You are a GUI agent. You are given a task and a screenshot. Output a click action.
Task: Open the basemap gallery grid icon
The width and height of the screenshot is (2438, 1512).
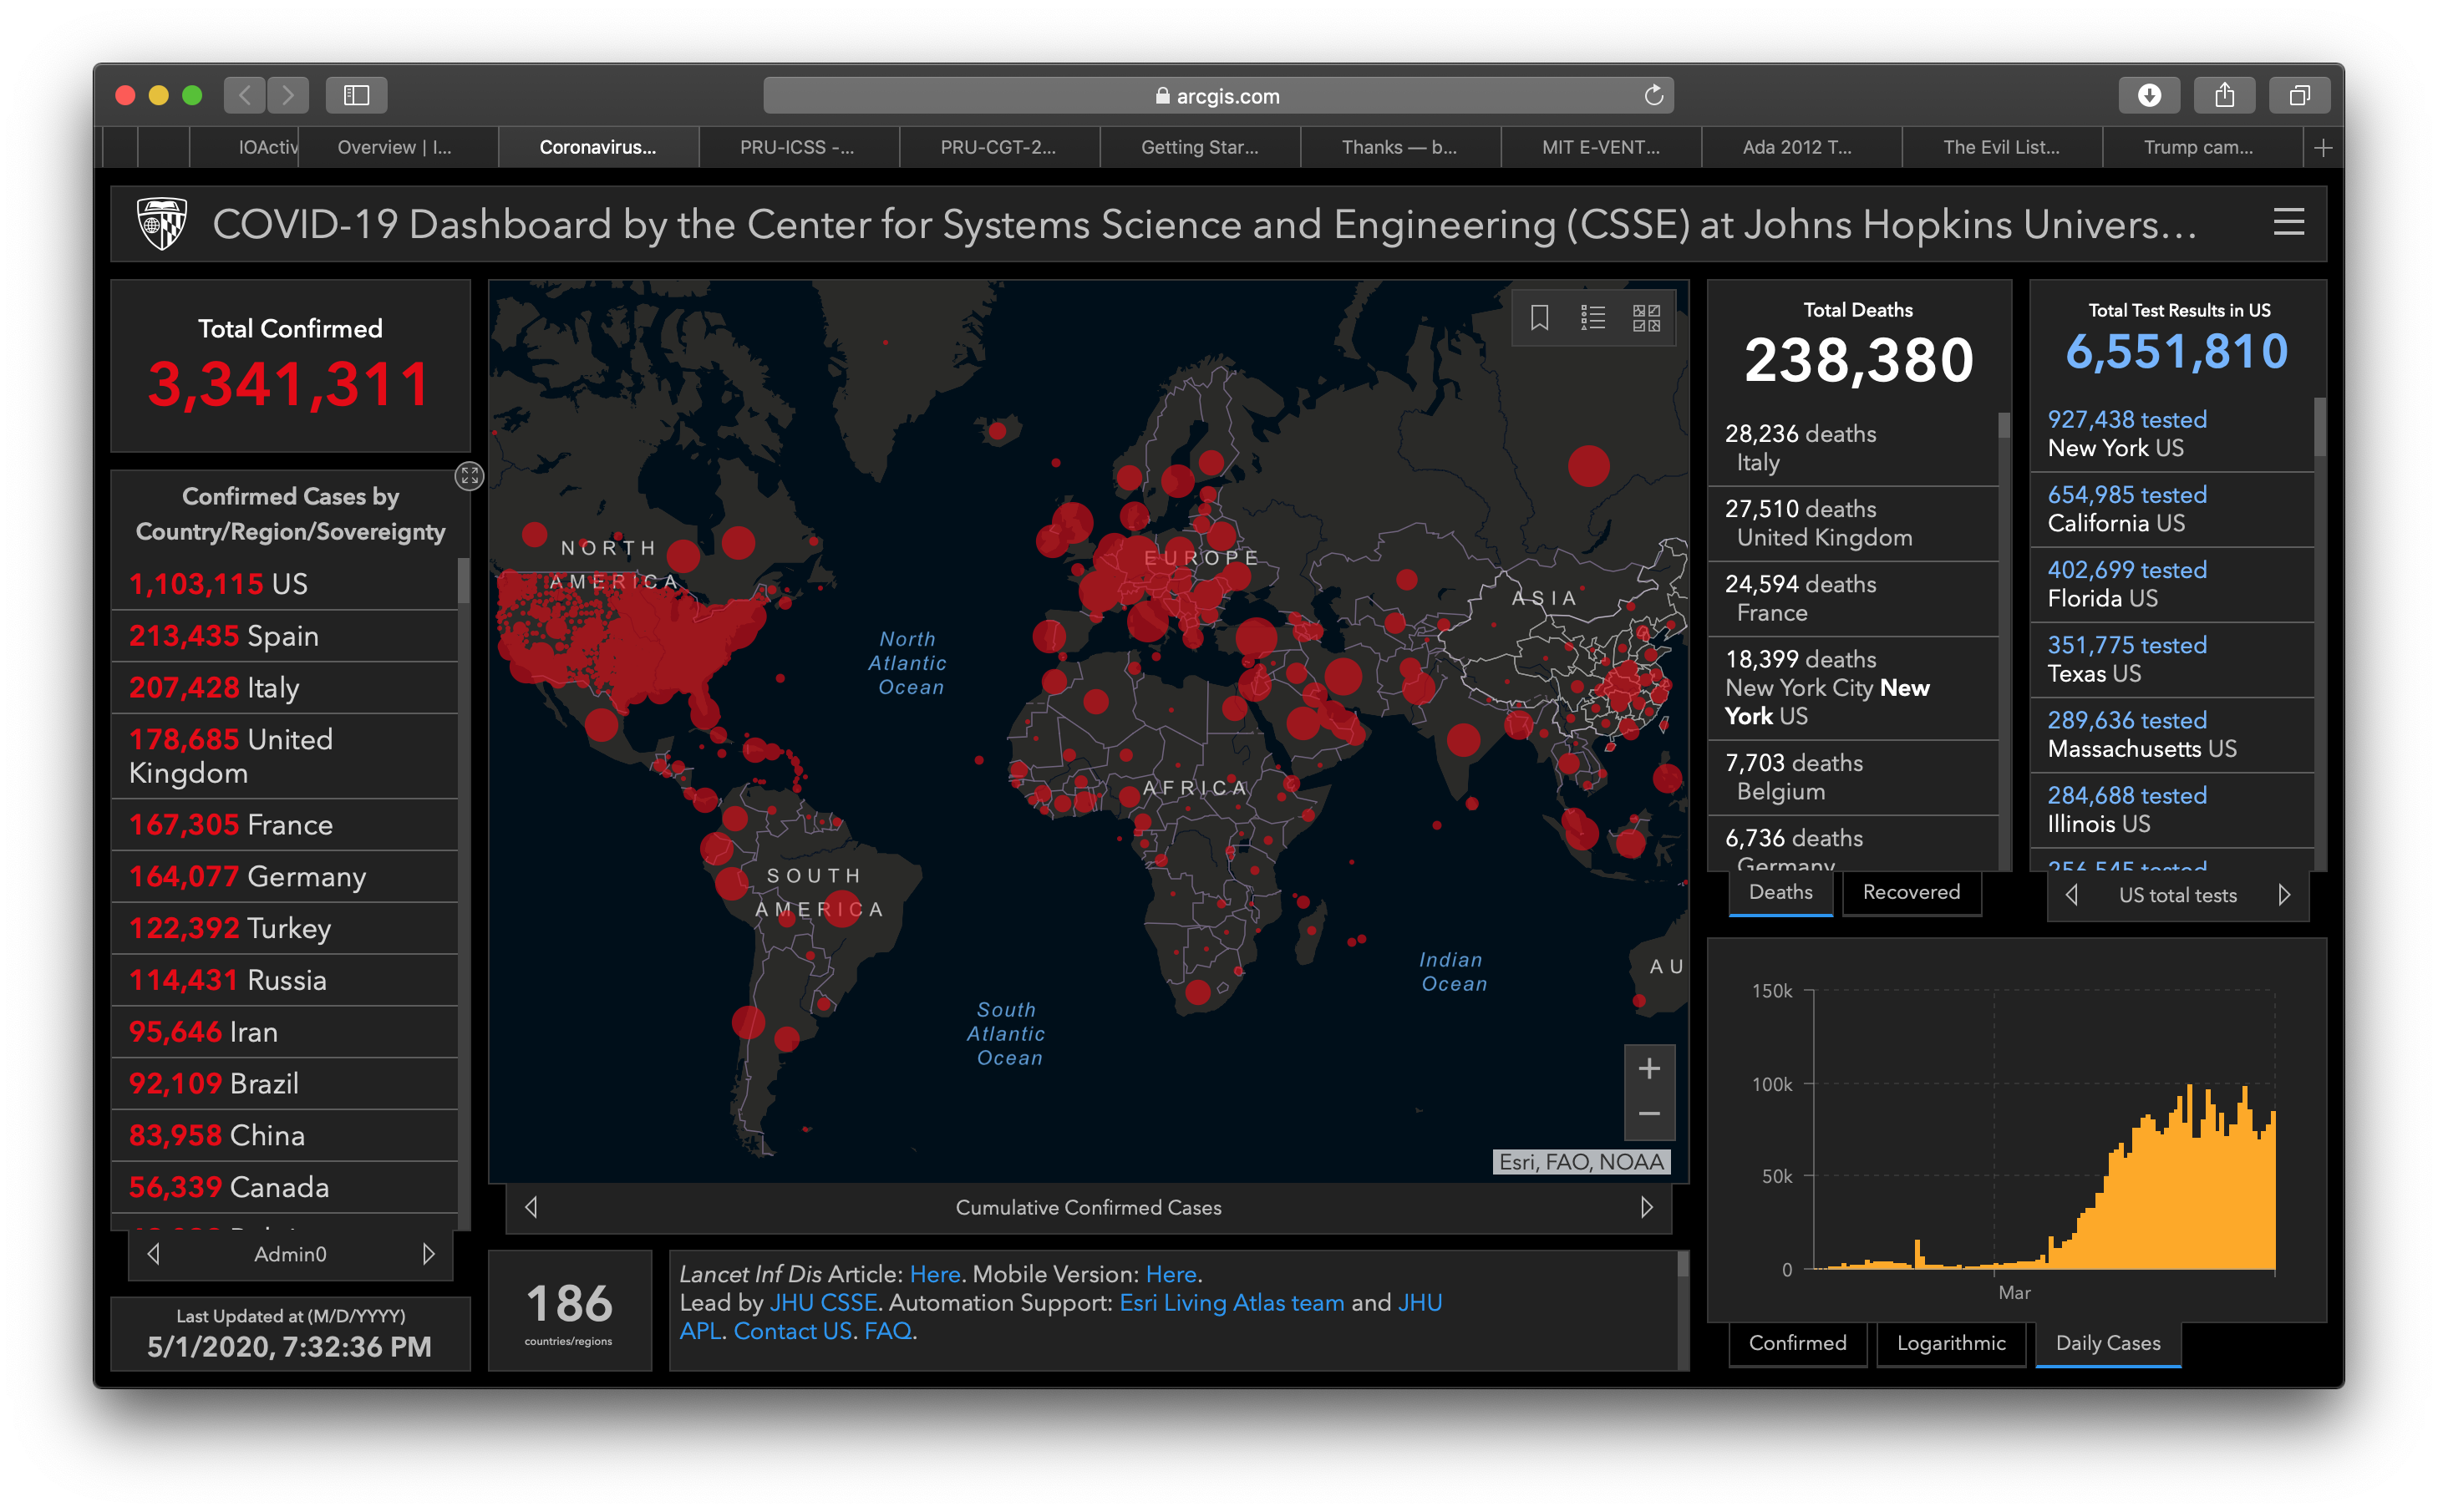1646,318
